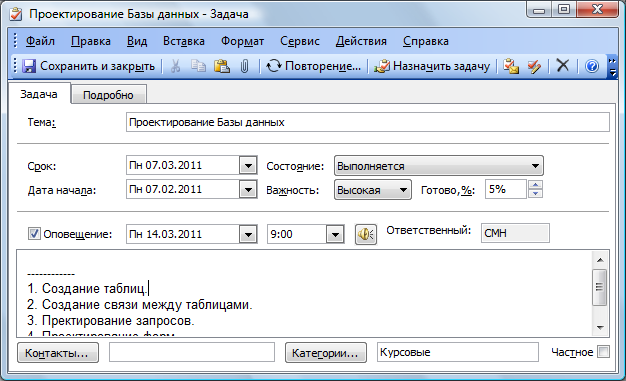626x381 pixels.
Task: Open the Формат menu
Action: [x=242, y=41]
